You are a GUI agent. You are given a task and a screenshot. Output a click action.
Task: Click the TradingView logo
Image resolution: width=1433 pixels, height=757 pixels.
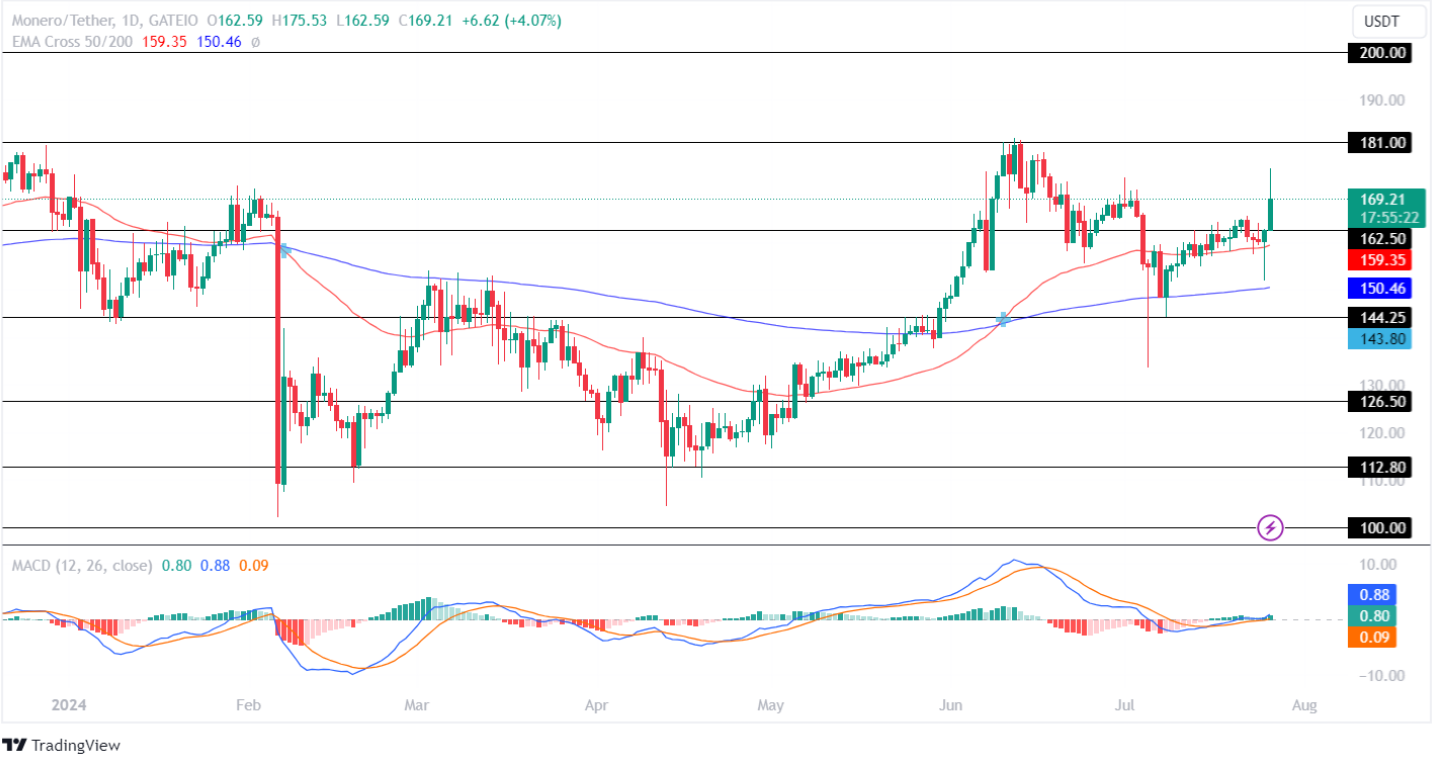(61, 745)
